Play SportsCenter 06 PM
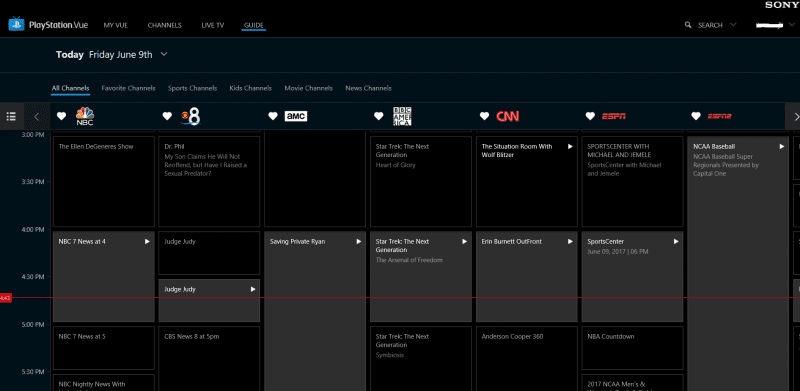This screenshot has width=800, height=391. [676, 241]
